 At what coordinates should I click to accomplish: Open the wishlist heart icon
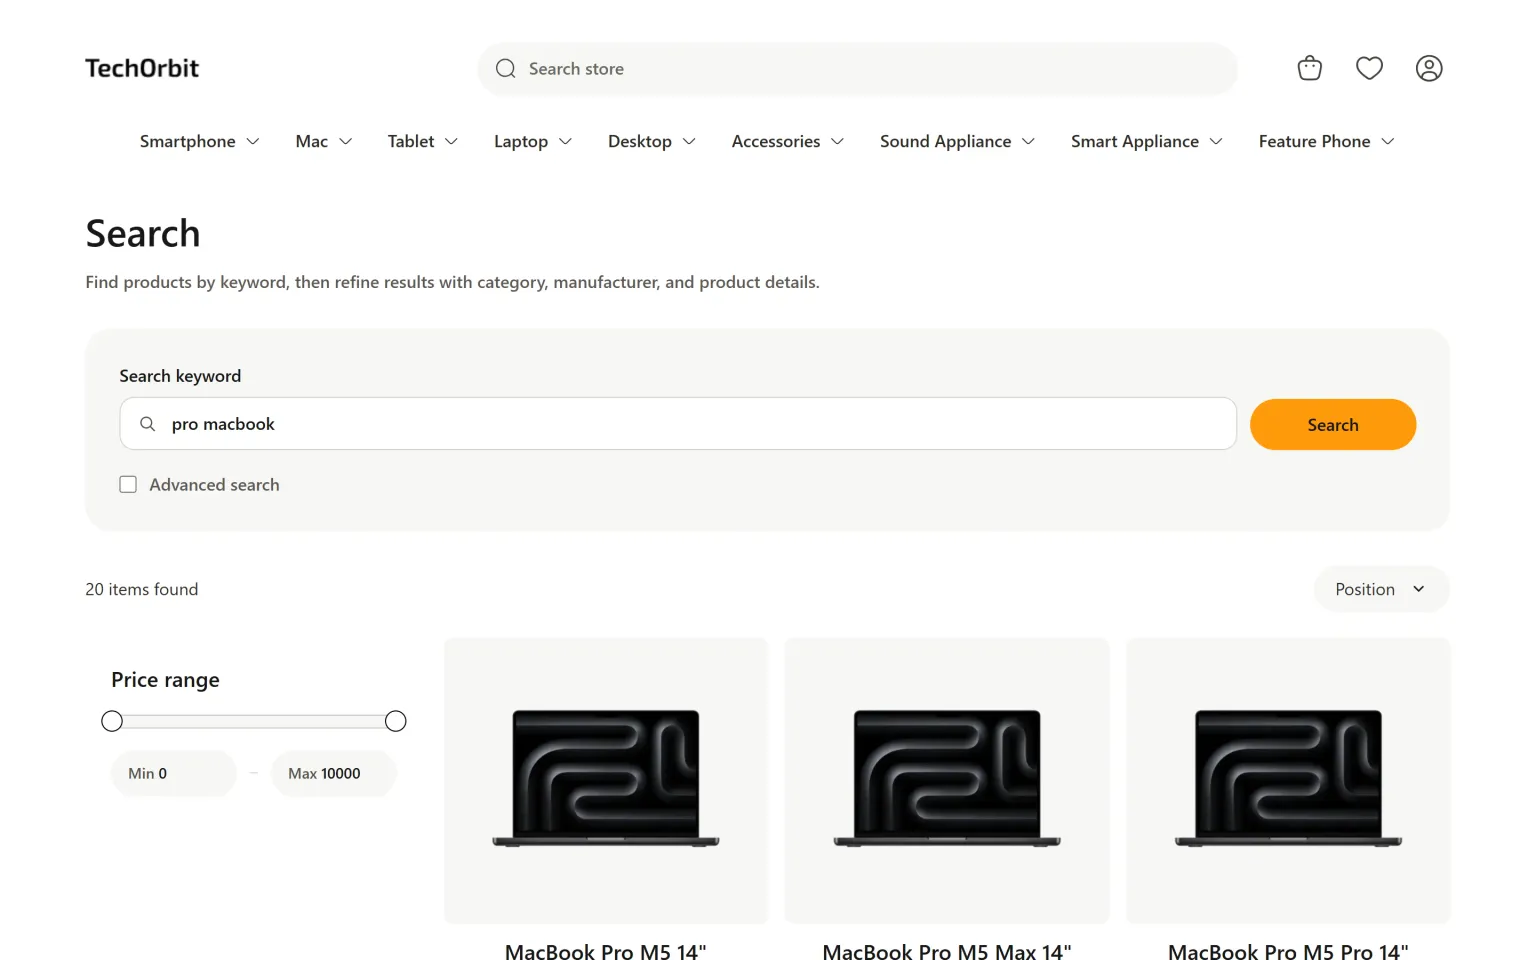point(1369,68)
